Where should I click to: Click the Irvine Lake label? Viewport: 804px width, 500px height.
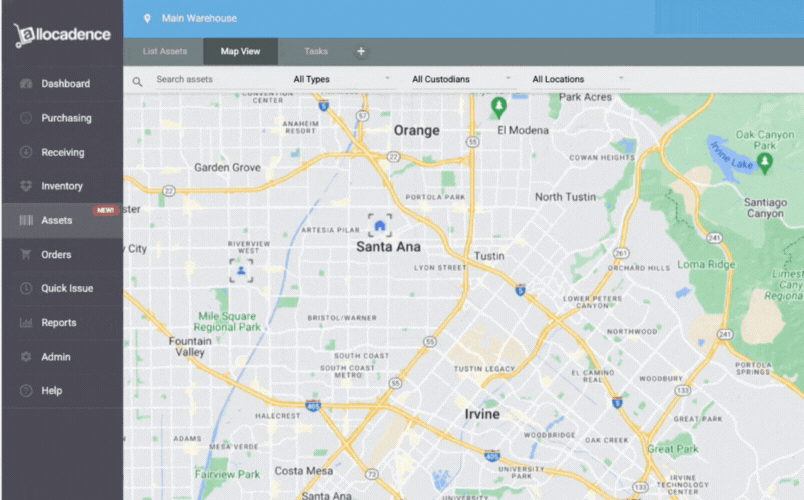point(732,155)
